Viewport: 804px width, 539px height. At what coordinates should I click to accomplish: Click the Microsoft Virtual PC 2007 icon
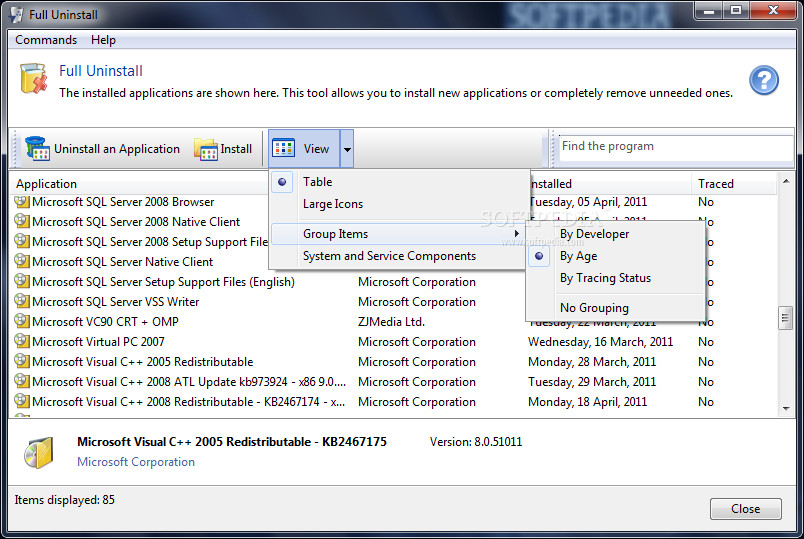[22, 342]
